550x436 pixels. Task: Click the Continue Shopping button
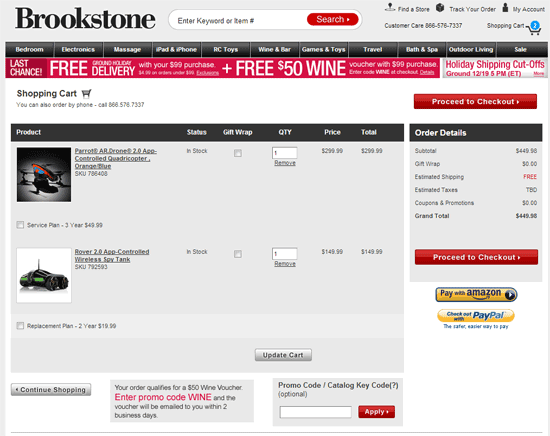coord(51,390)
